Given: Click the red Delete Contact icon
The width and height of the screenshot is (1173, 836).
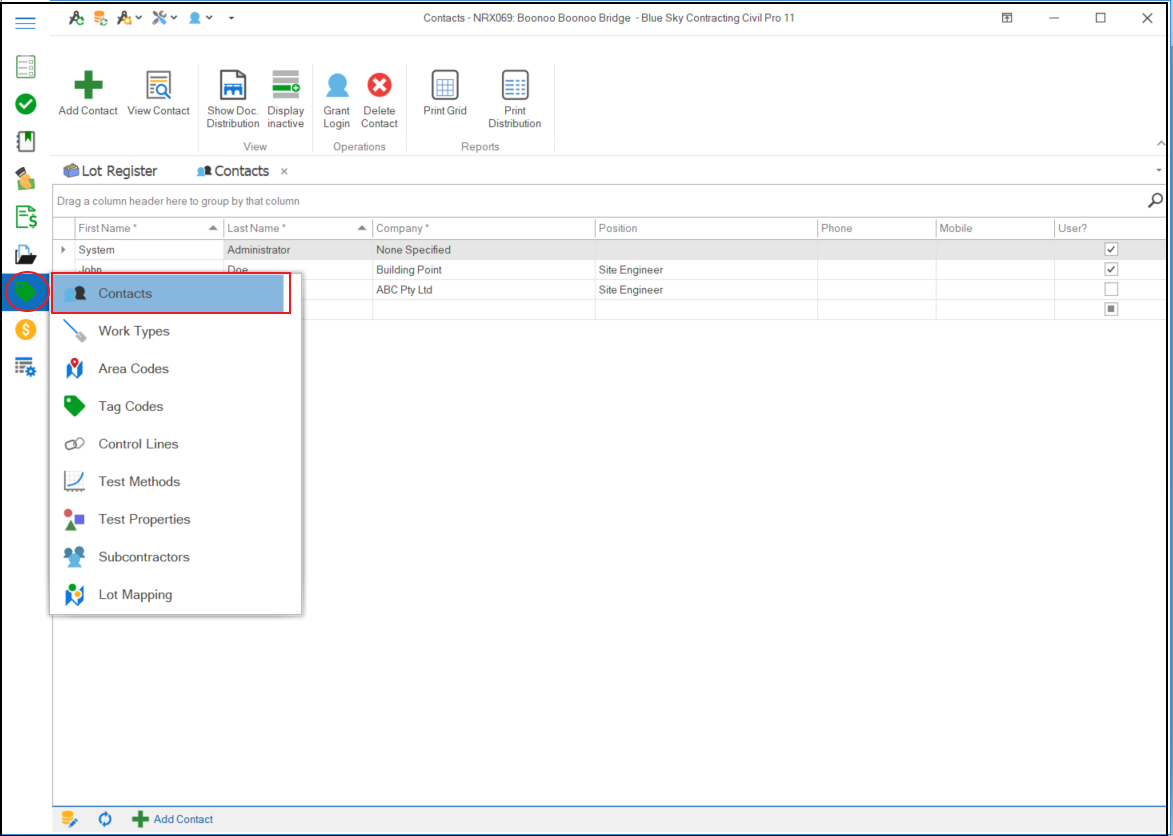Looking at the screenshot, I should (379, 86).
